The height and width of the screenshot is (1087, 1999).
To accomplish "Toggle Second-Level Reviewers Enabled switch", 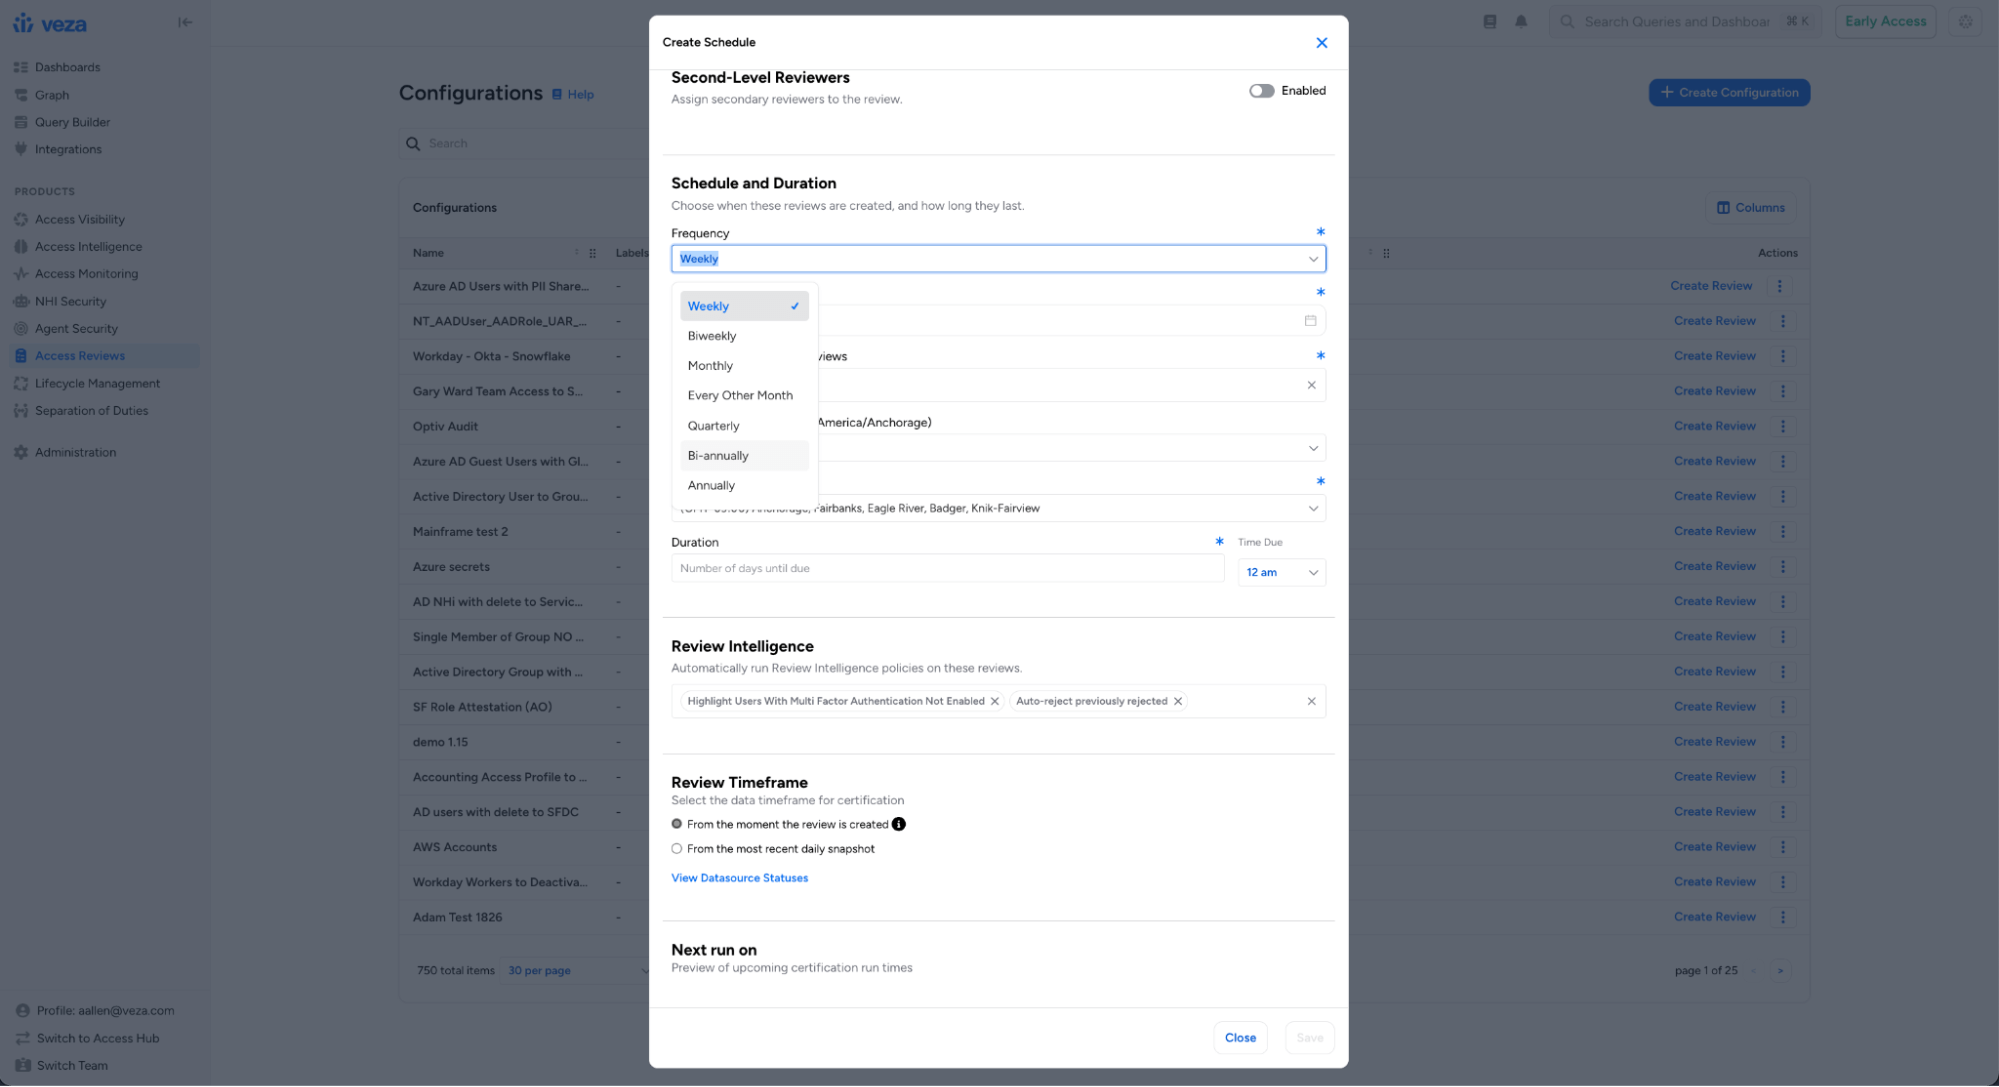I will click(1261, 91).
